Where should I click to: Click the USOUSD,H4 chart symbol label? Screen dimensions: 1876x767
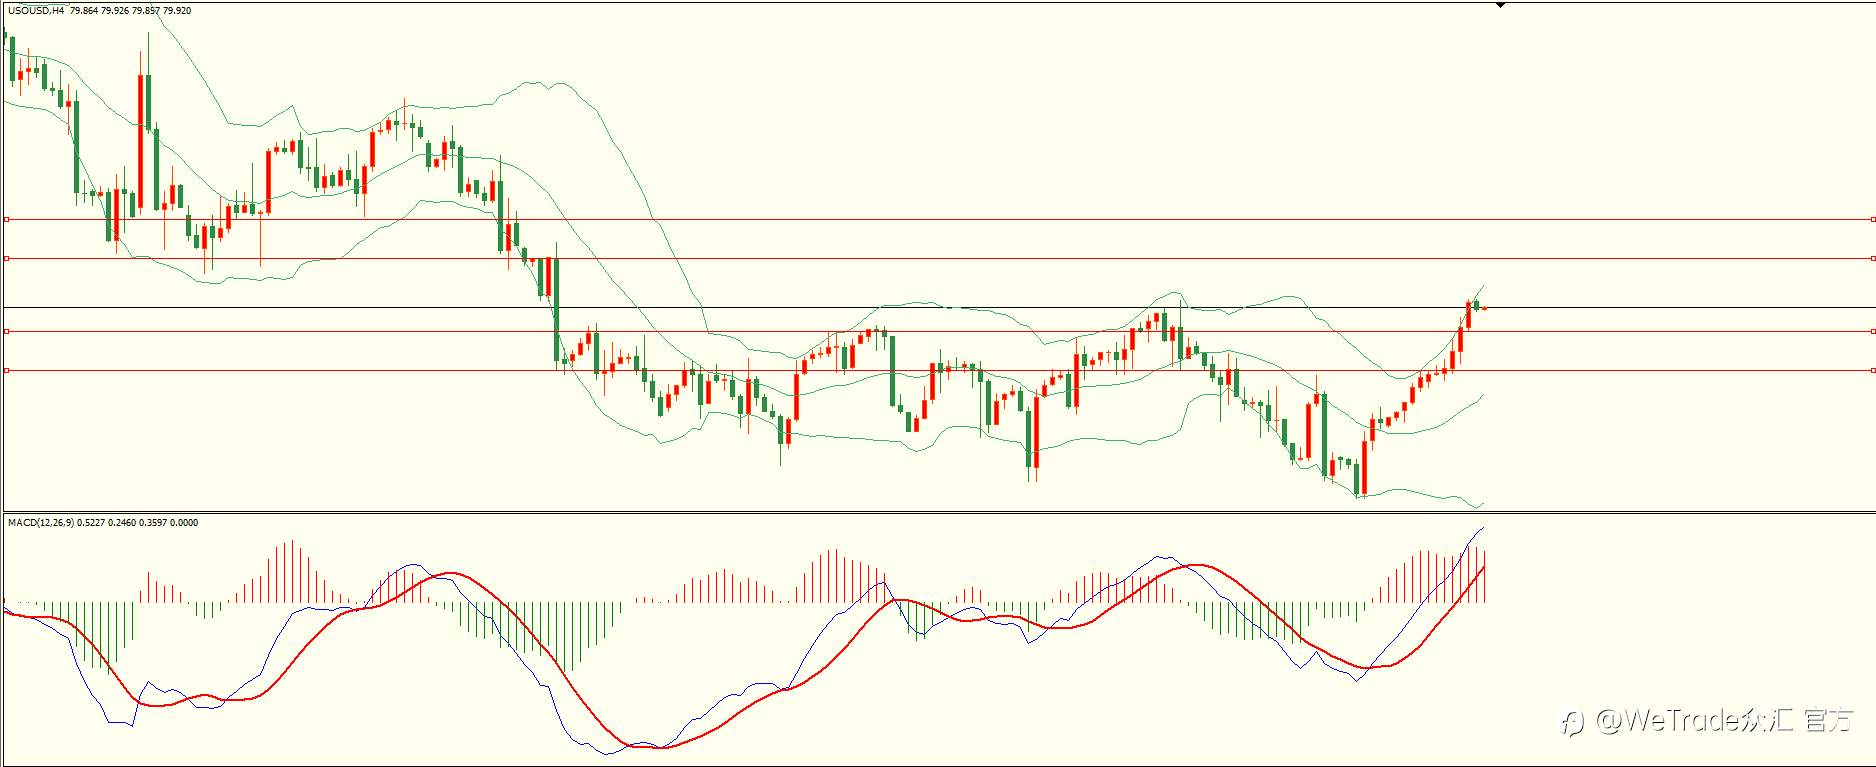(35, 10)
